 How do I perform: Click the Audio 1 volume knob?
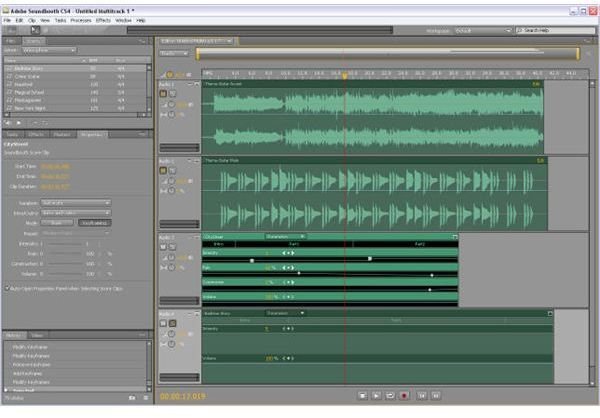coord(172,104)
